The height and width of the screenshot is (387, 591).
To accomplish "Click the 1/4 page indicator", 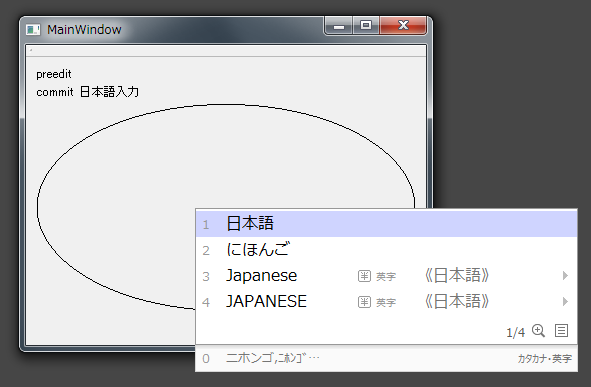I will point(515,332).
